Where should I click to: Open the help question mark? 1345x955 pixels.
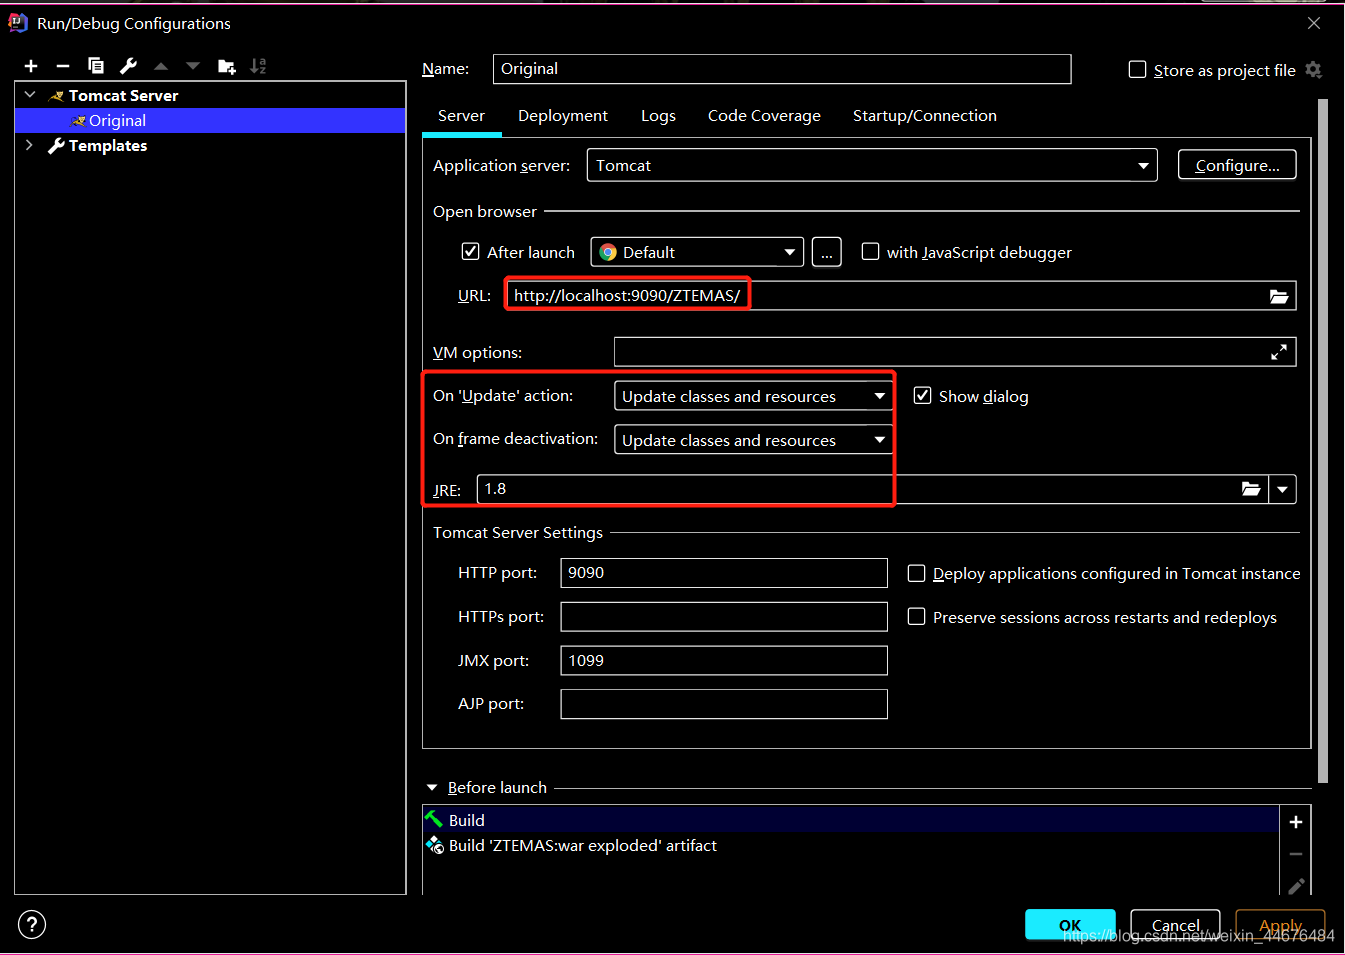32,924
